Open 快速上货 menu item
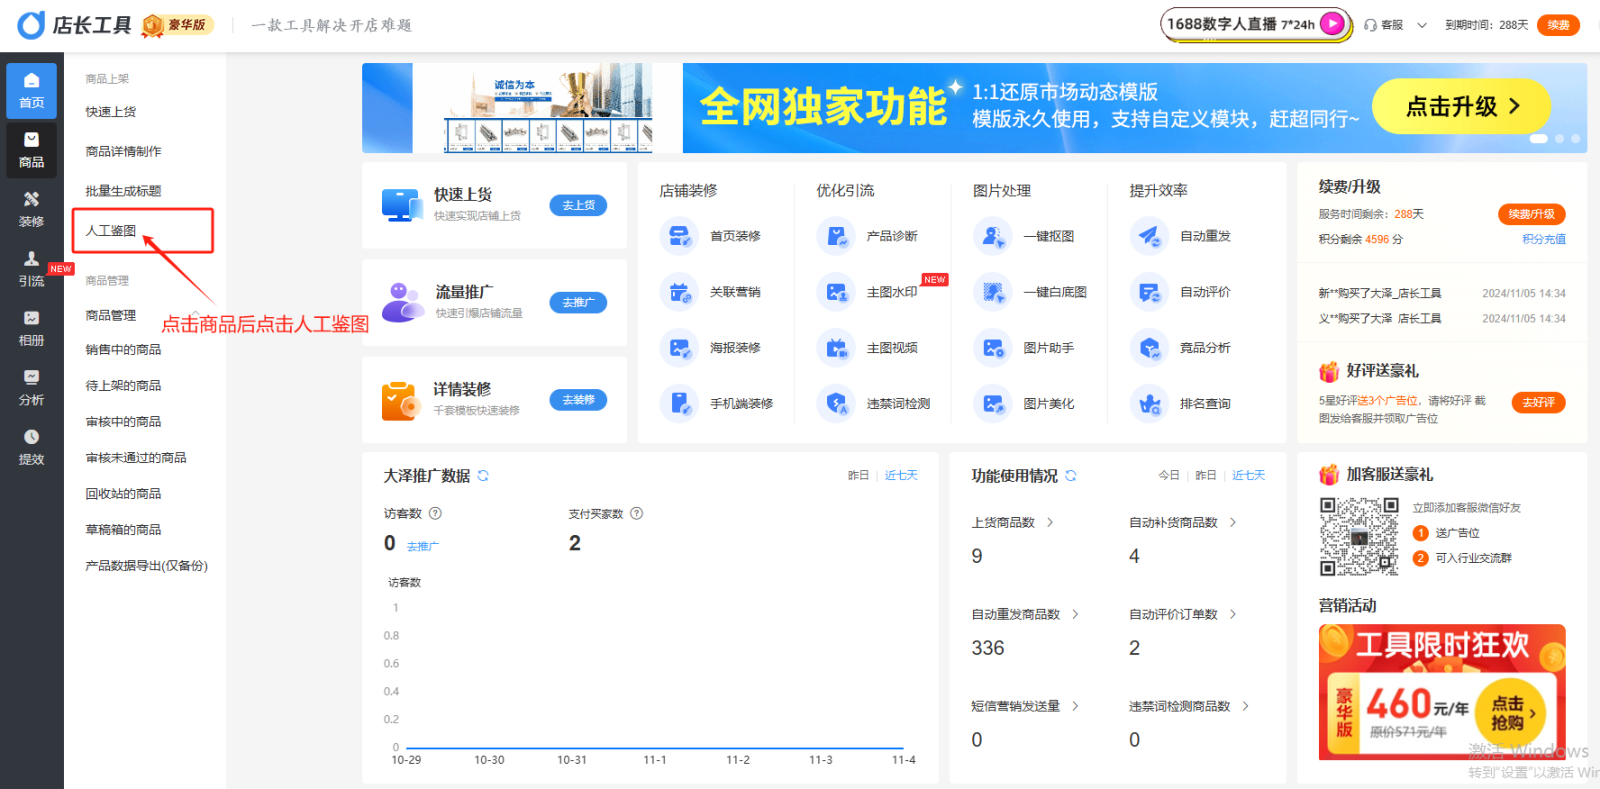Image resolution: width=1600 pixels, height=789 pixels. tap(111, 112)
